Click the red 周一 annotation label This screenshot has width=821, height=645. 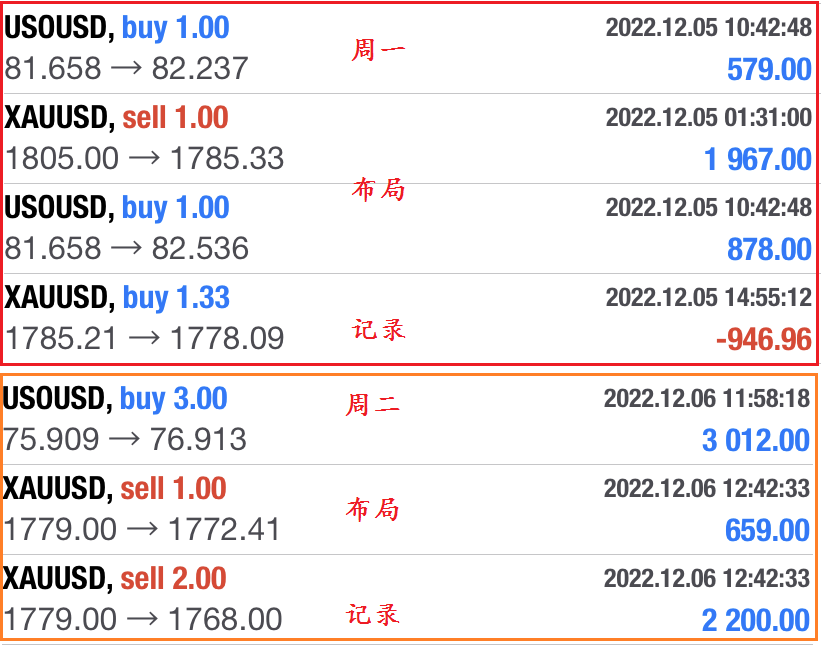(x=378, y=50)
